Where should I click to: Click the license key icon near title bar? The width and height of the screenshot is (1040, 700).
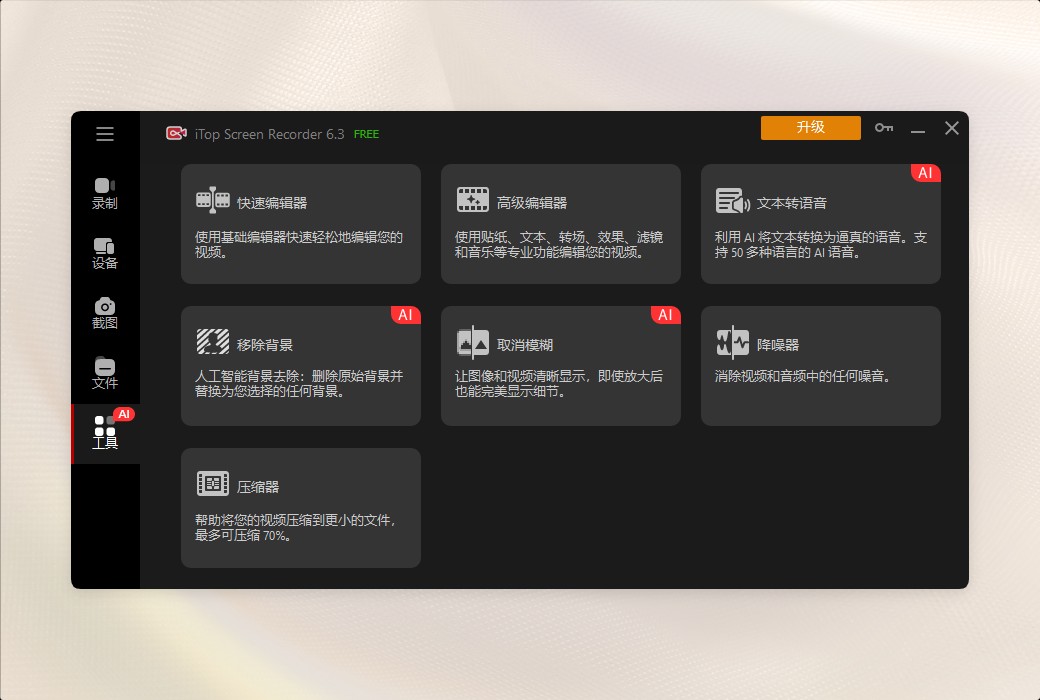883,128
